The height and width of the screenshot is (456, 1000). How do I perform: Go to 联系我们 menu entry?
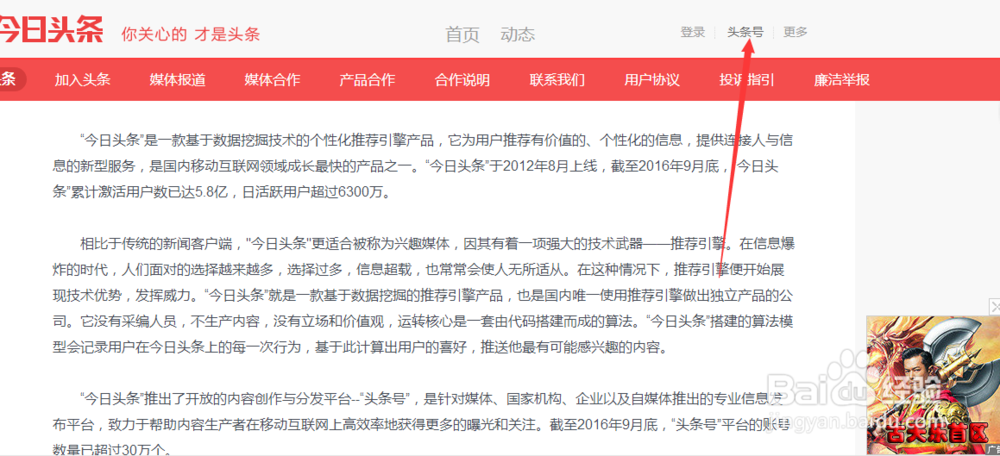557,80
